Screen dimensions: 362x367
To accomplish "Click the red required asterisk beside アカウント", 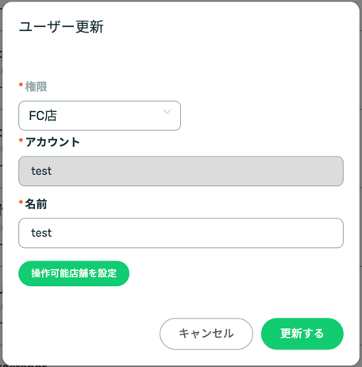I will click(x=21, y=141).
